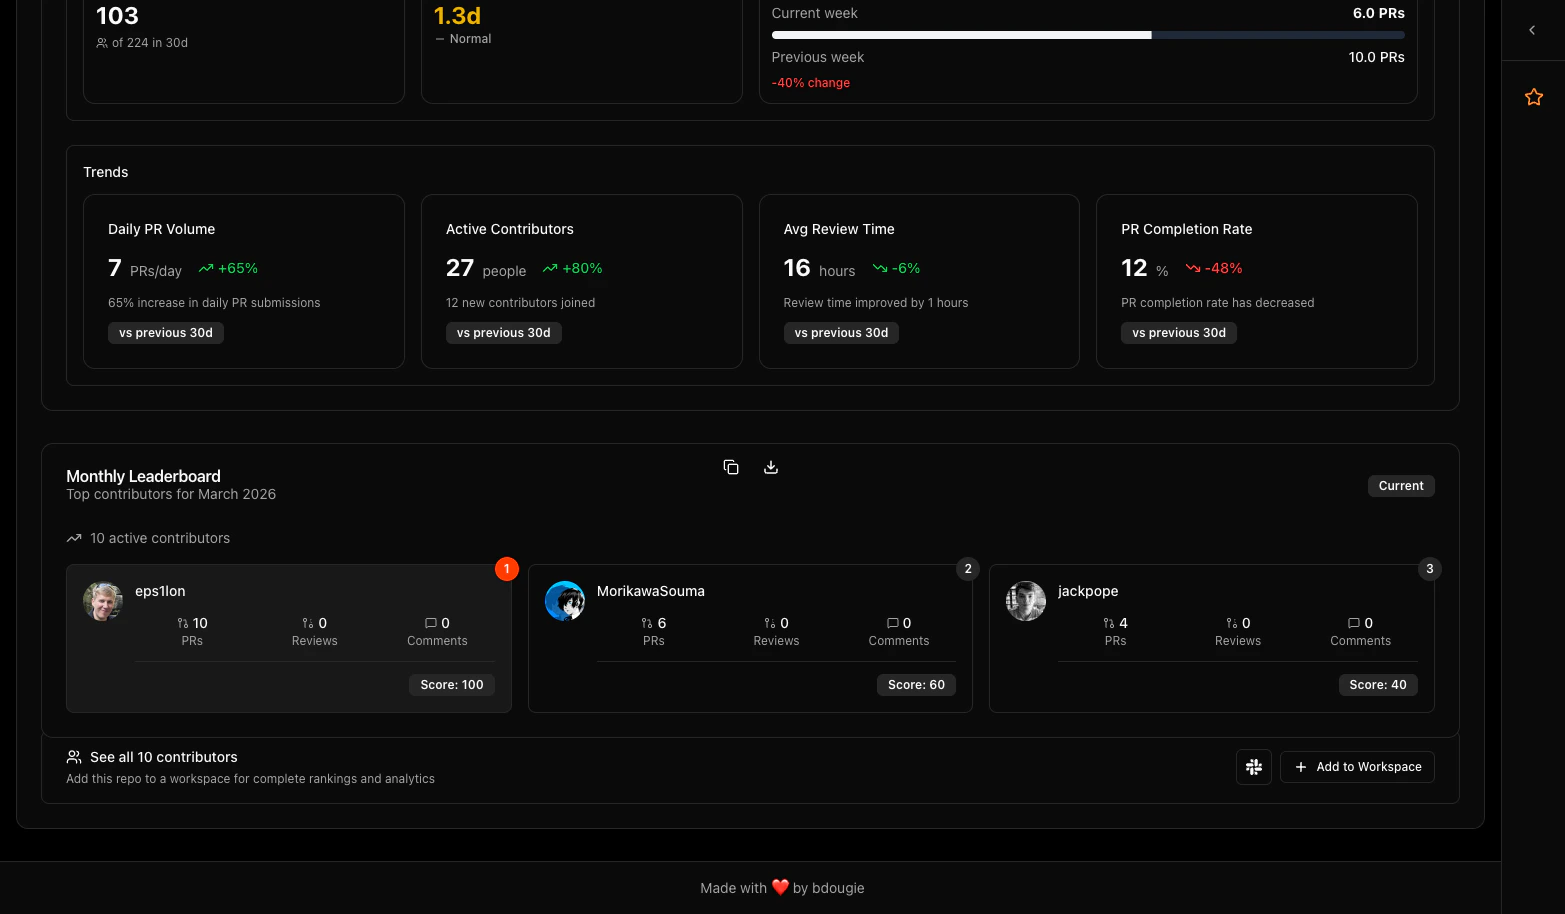1565x914 pixels.
Task: Click the Add to Workspace button
Action: pos(1357,767)
